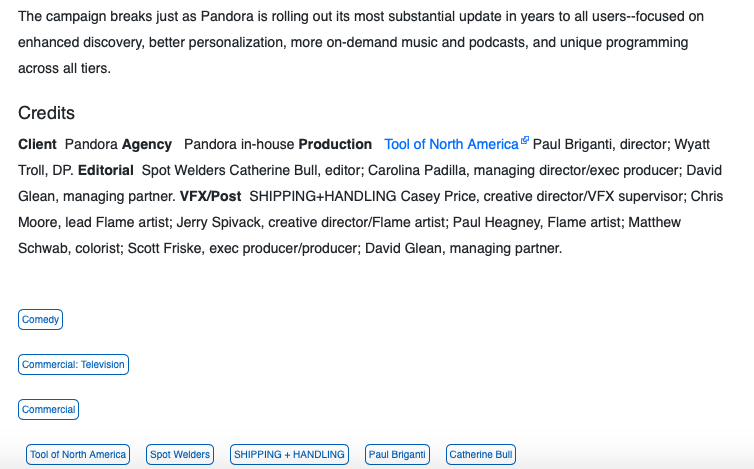Click the SHIPPING+HANDLING text in the credits paragraph
This screenshot has width=754, height=469.
[323, 196]
